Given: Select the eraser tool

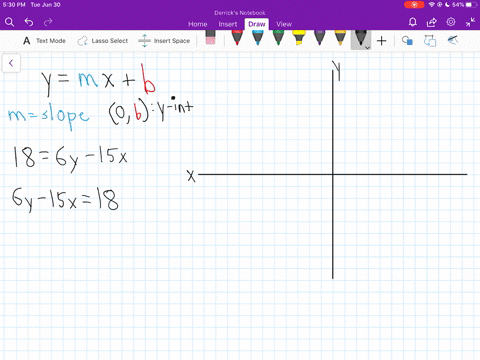Looking at the screenshot, I should click(x=210, y=37).
